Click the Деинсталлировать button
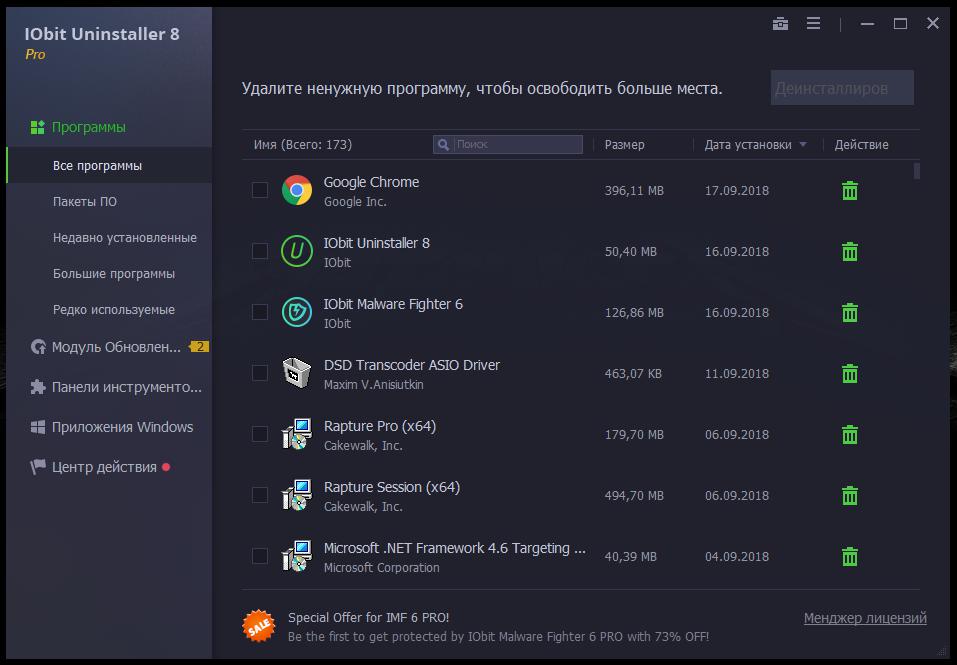 coord(842,88)
